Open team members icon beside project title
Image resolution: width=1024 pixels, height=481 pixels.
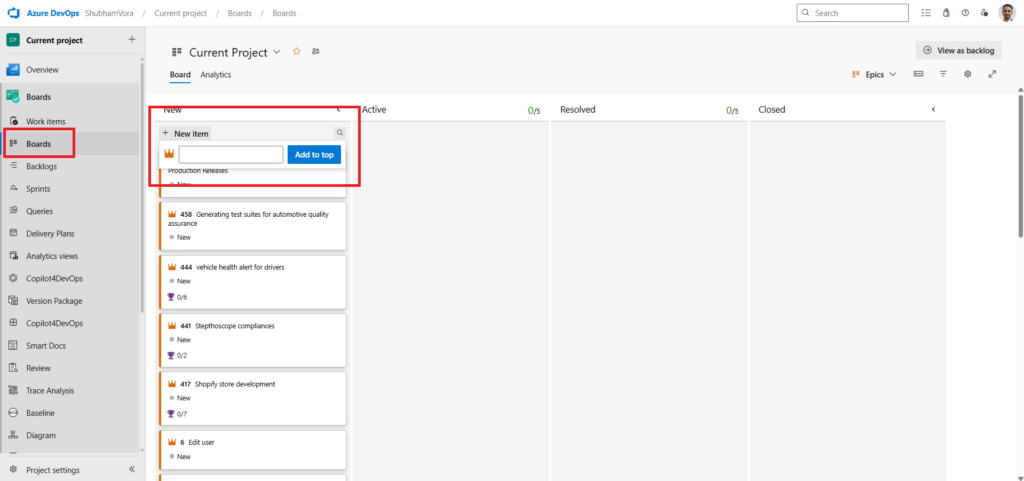tap(316, 51)
